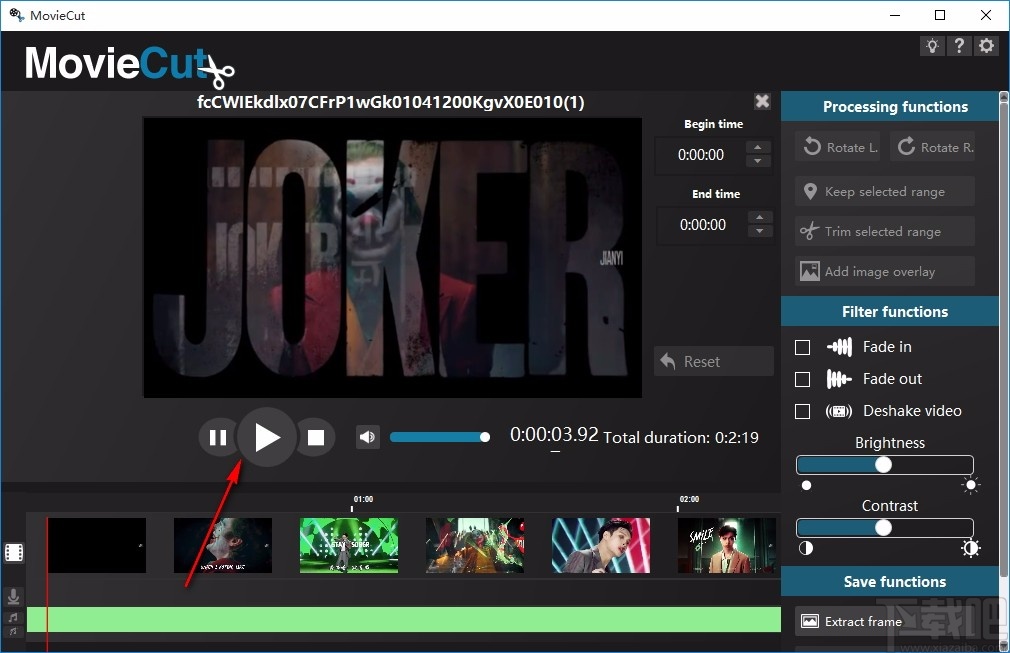Click the 02:00 timeline marker
The width and height of the screenshot is (1010, 653).
coord(689,499)
